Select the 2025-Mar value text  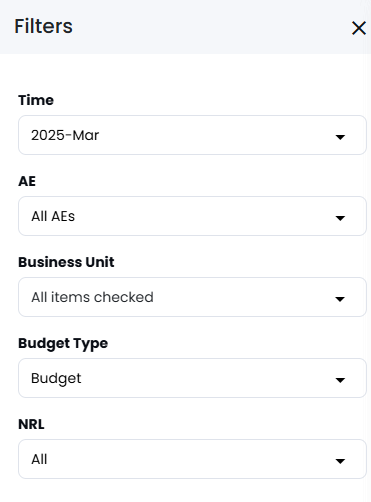pyautogui.click(x=65, y=135)
